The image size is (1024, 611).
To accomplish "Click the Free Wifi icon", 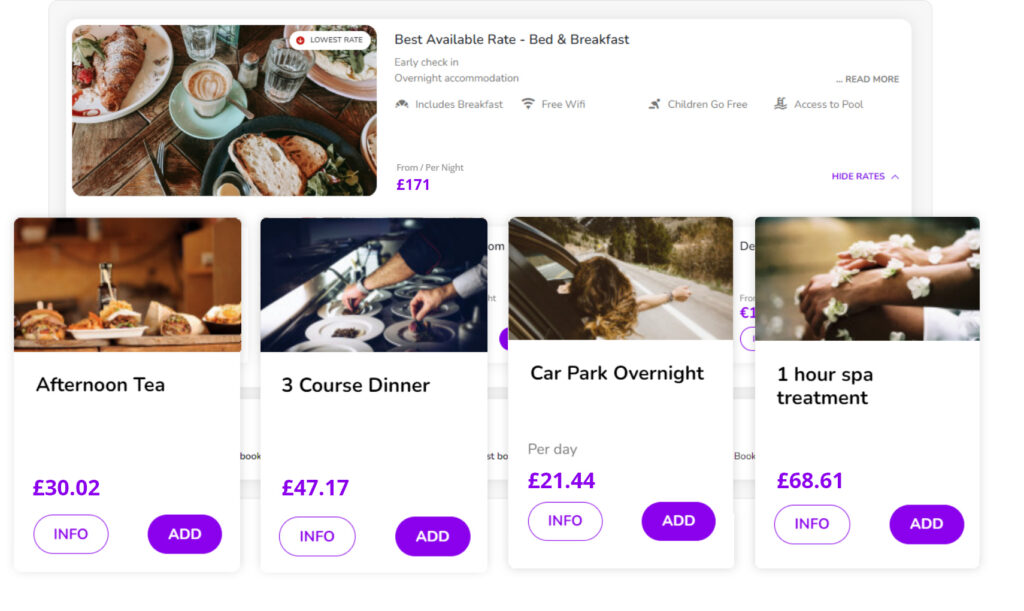I will coord(528,104).
